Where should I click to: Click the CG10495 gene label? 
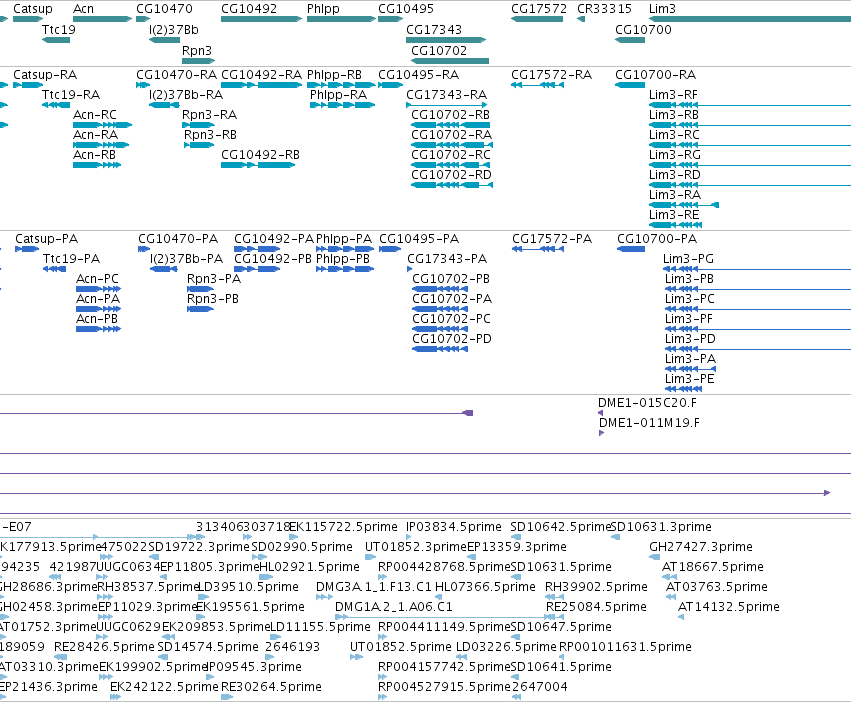[406, 9]
